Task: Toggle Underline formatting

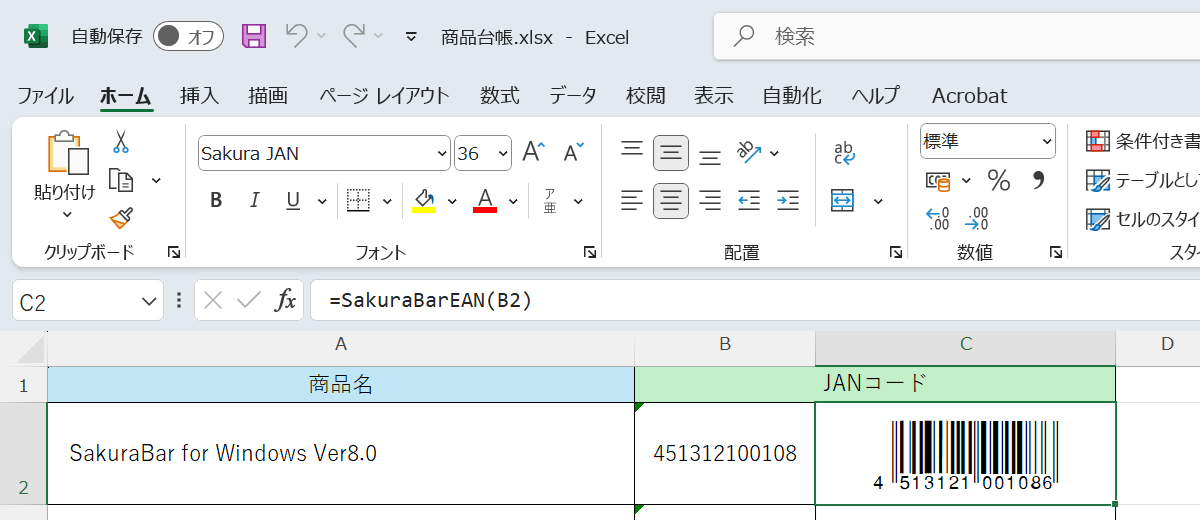Action: [293, 201]
